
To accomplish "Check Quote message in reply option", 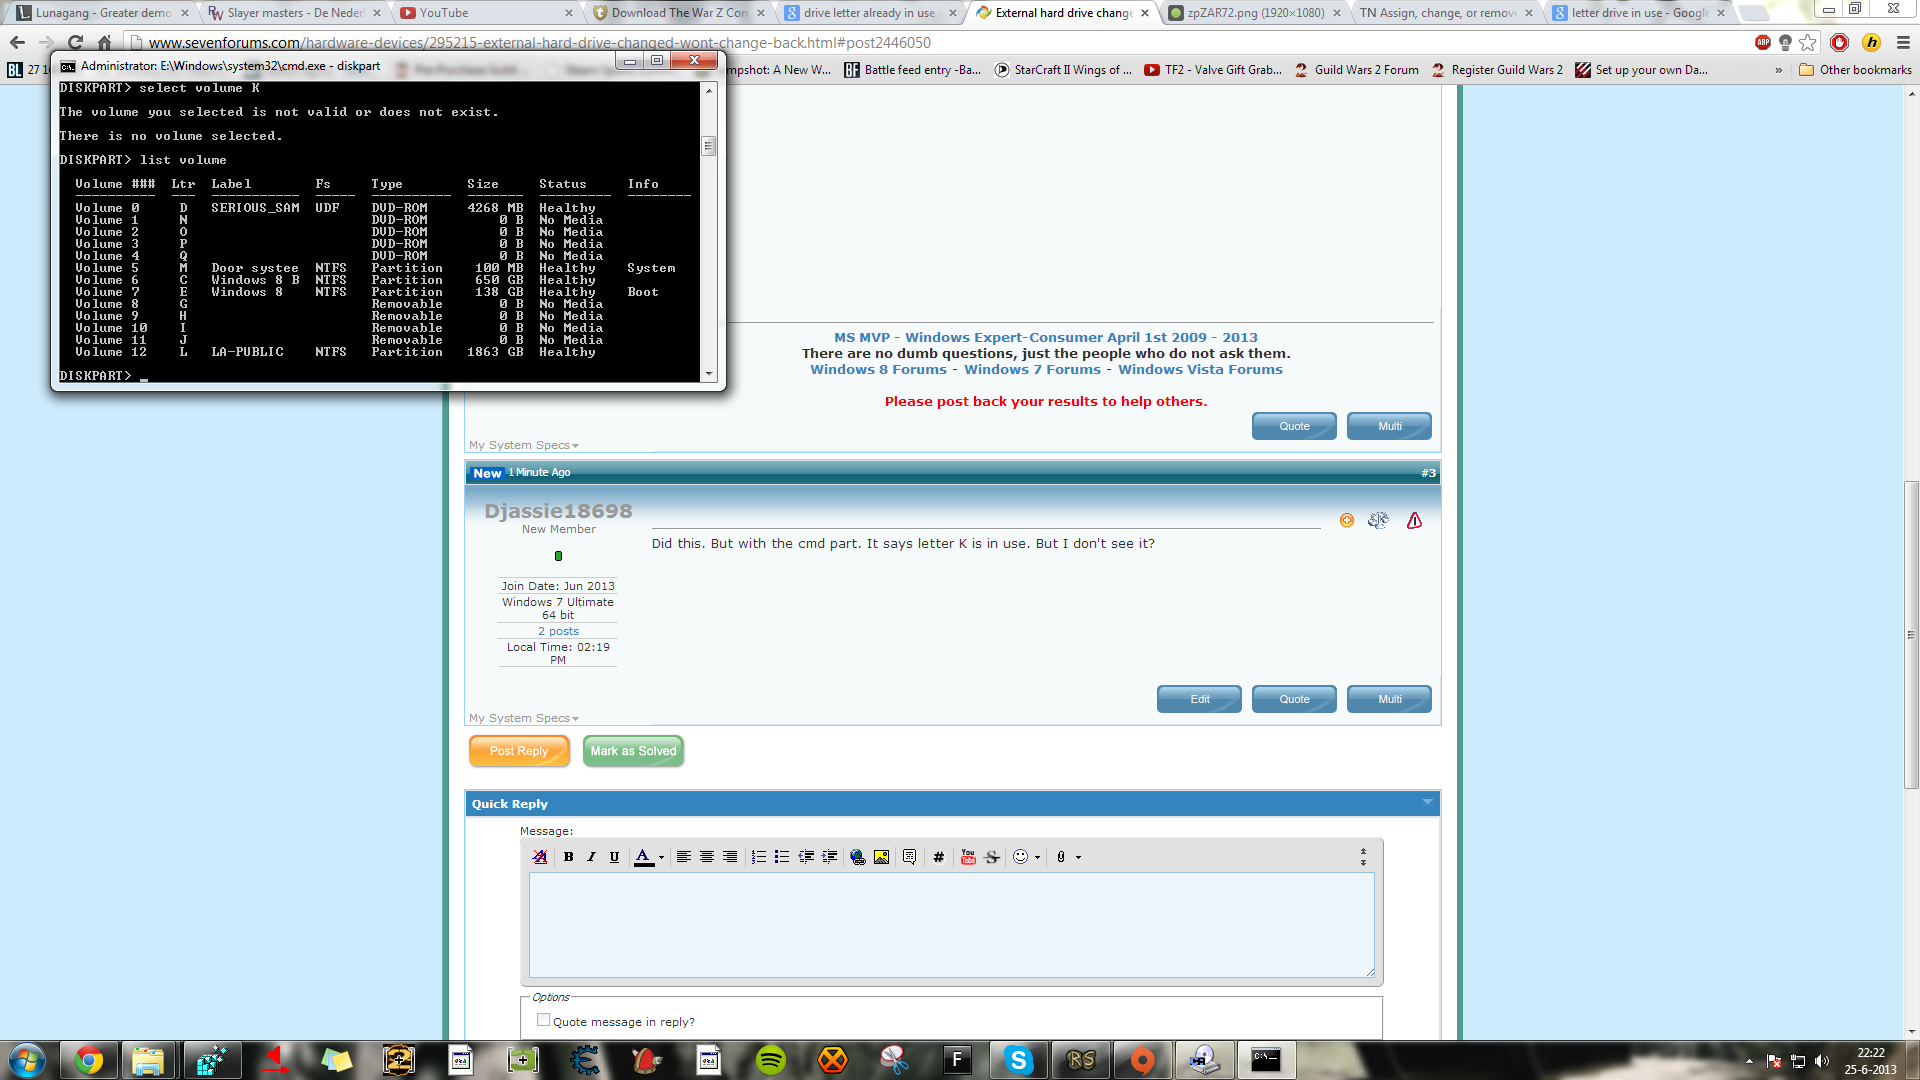I will click(x=543, y=1020).
